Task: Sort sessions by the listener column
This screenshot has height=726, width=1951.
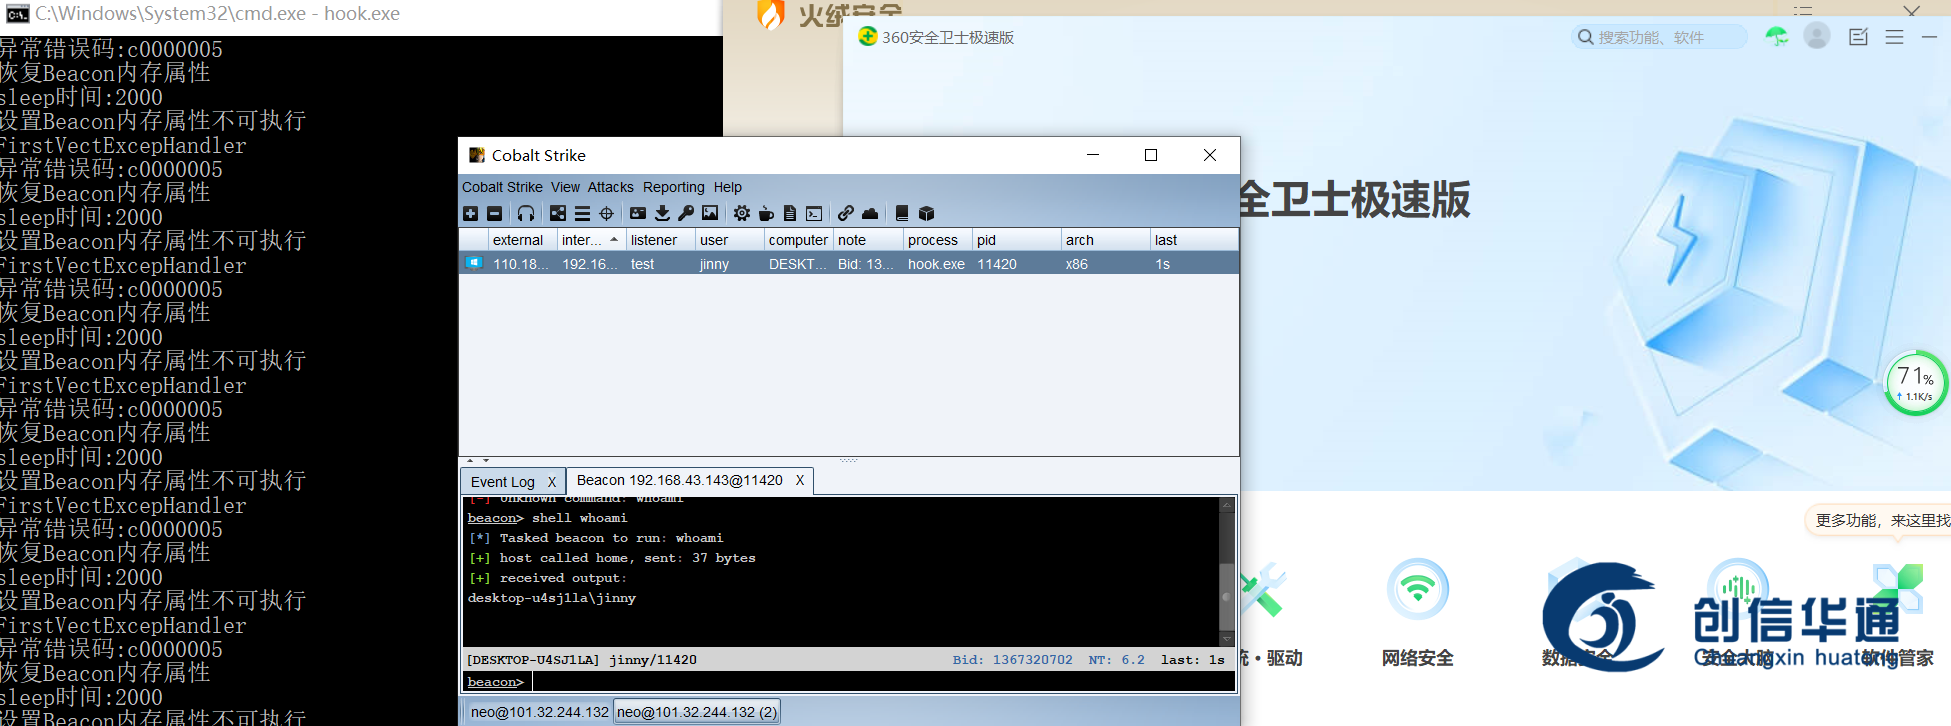Action: pyautogui.click(x=660, y=240)
